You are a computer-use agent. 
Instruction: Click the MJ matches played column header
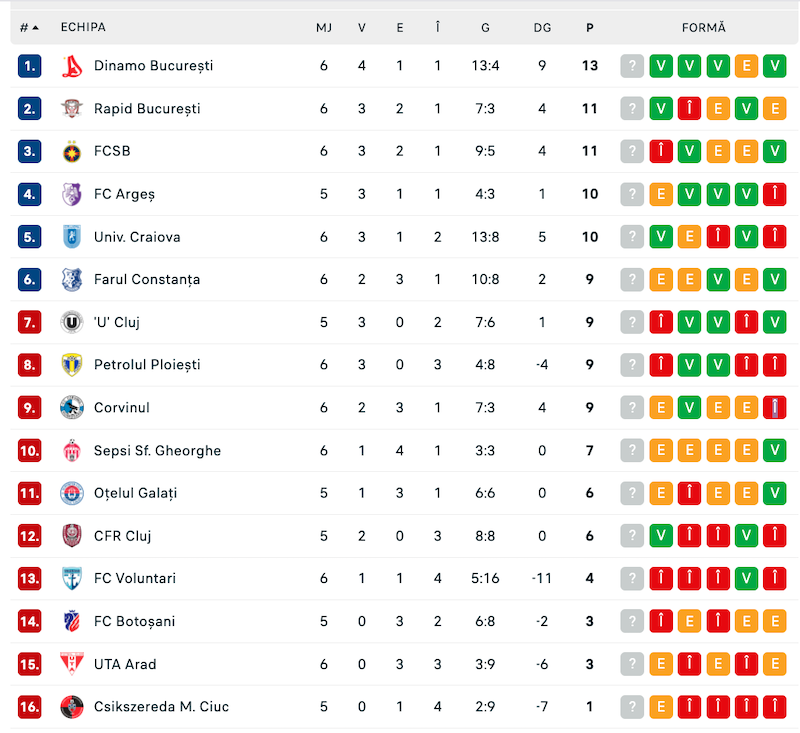coord(324,28)
